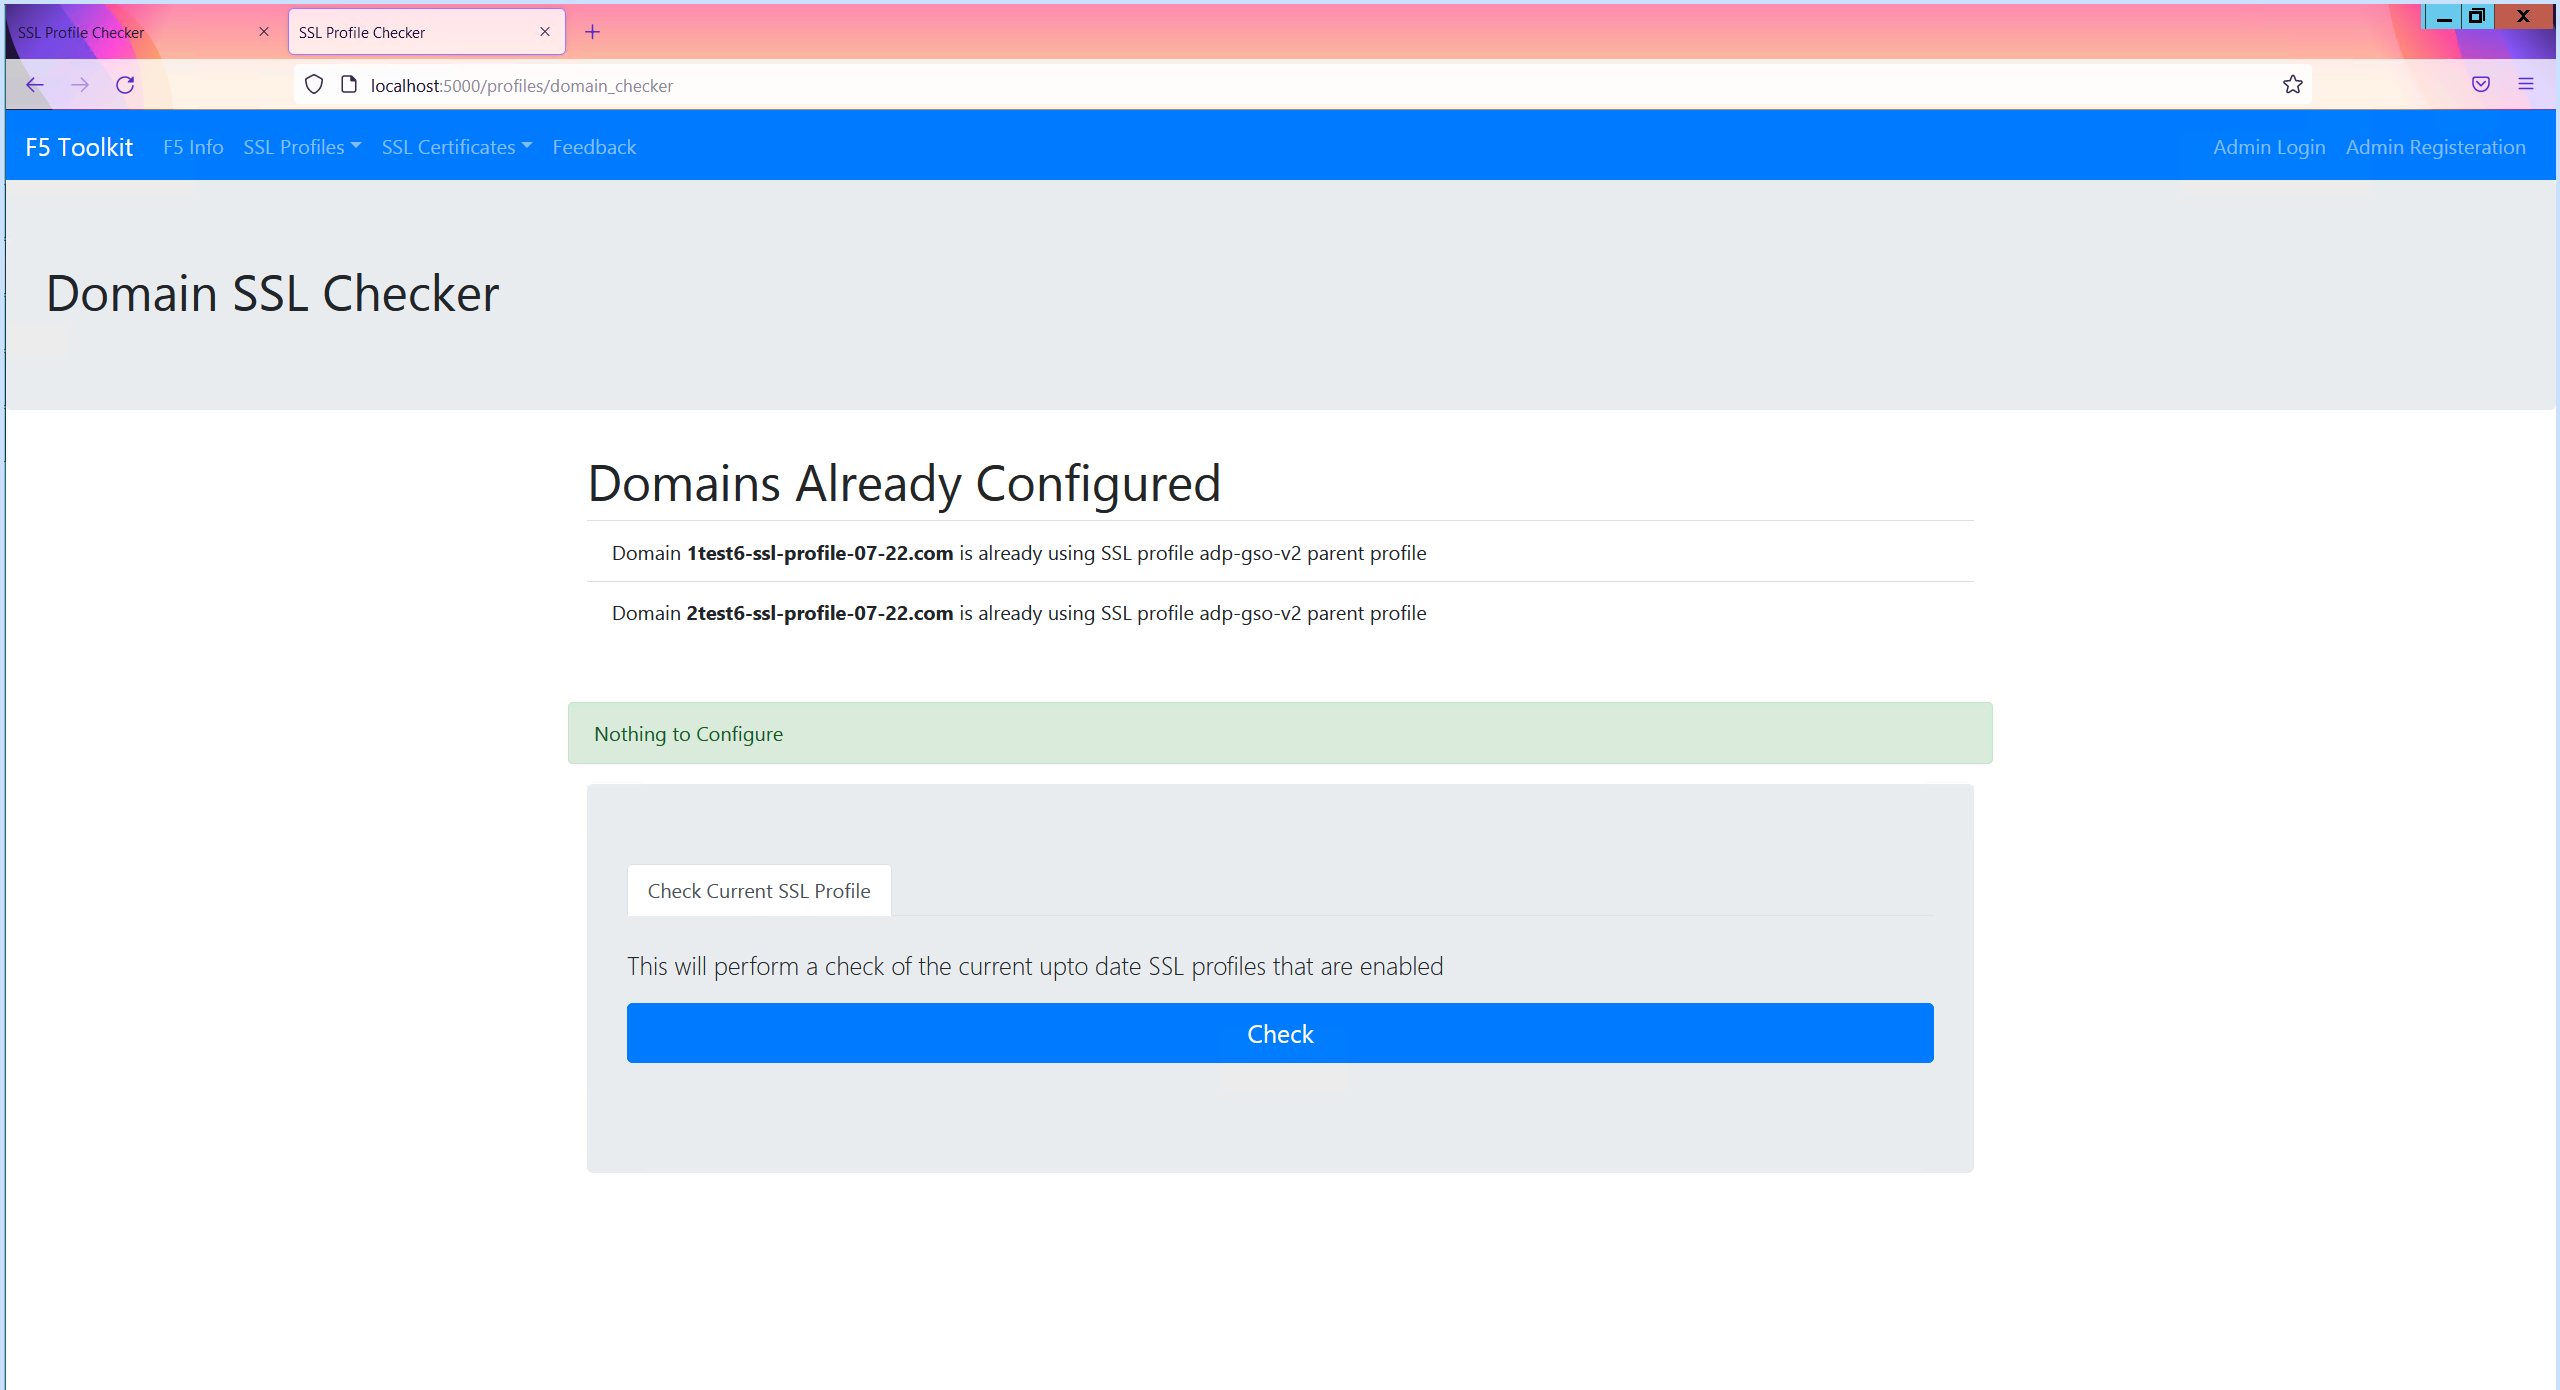The height and width of the screenshot is (1390, 2560).
Task: Click the F5 Toolkit brand logo
Action: 79,147
